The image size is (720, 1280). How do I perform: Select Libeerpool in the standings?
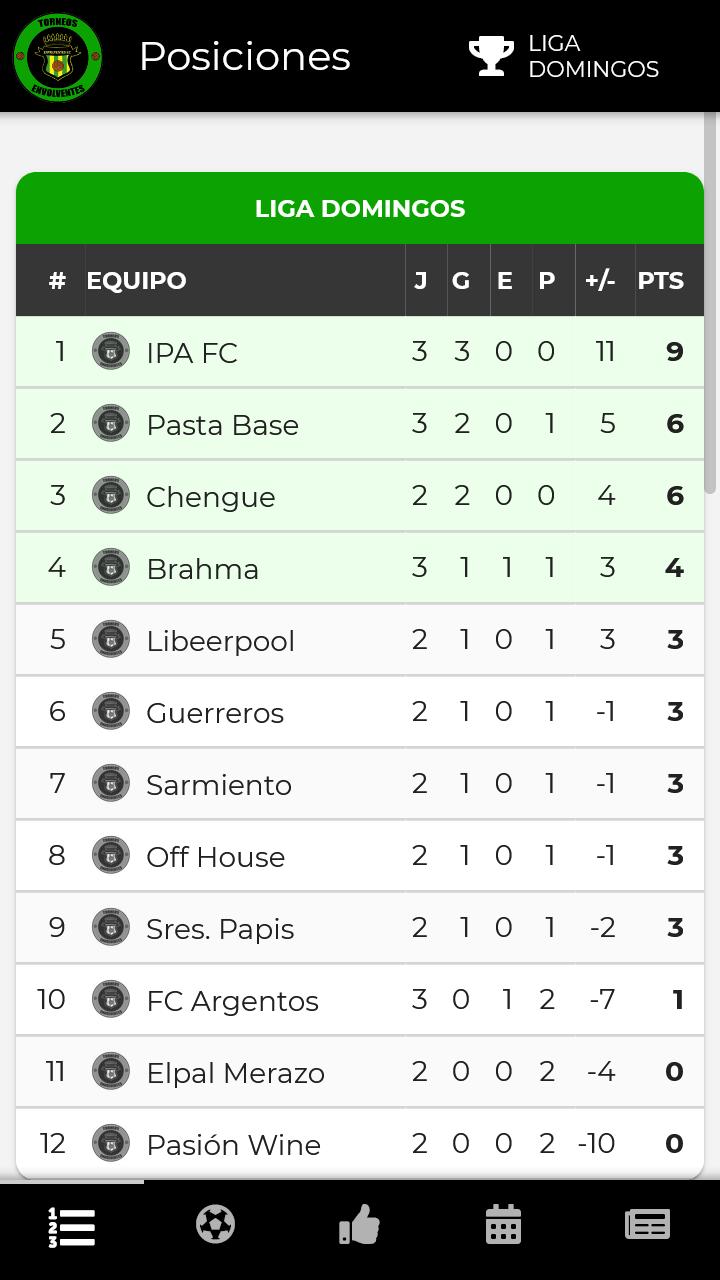click(x=360, y=640)
